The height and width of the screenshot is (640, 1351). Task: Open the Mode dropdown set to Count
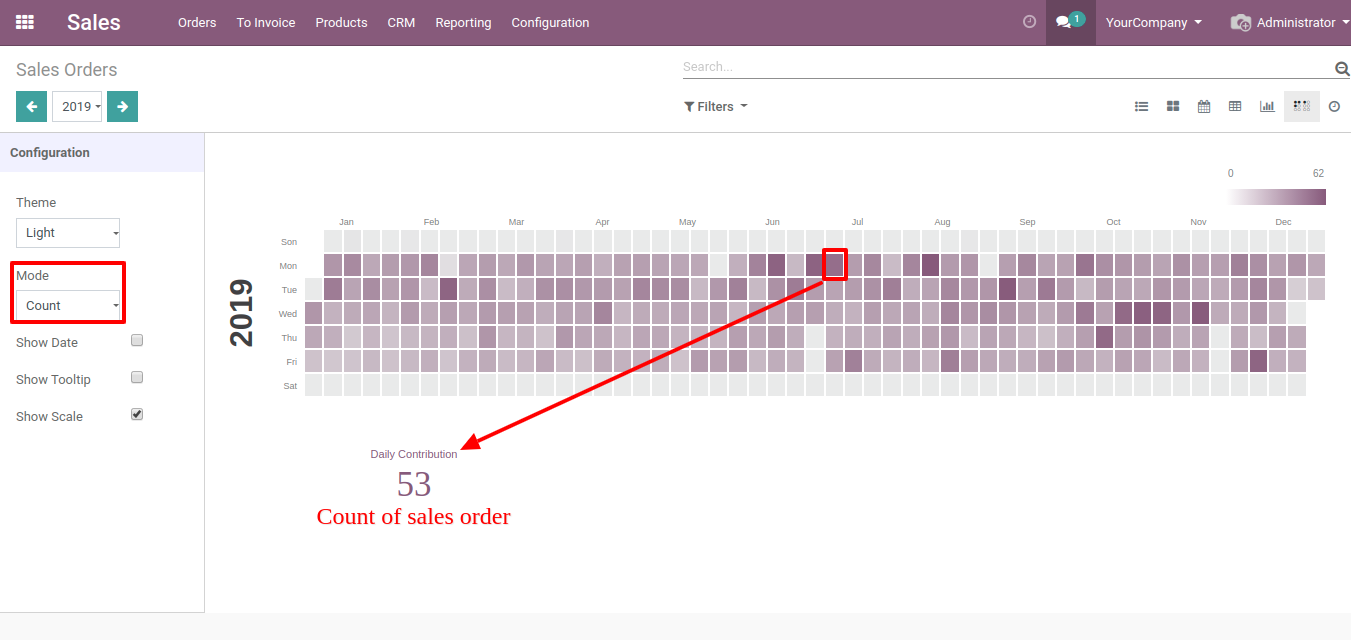[x=68, y=306]
